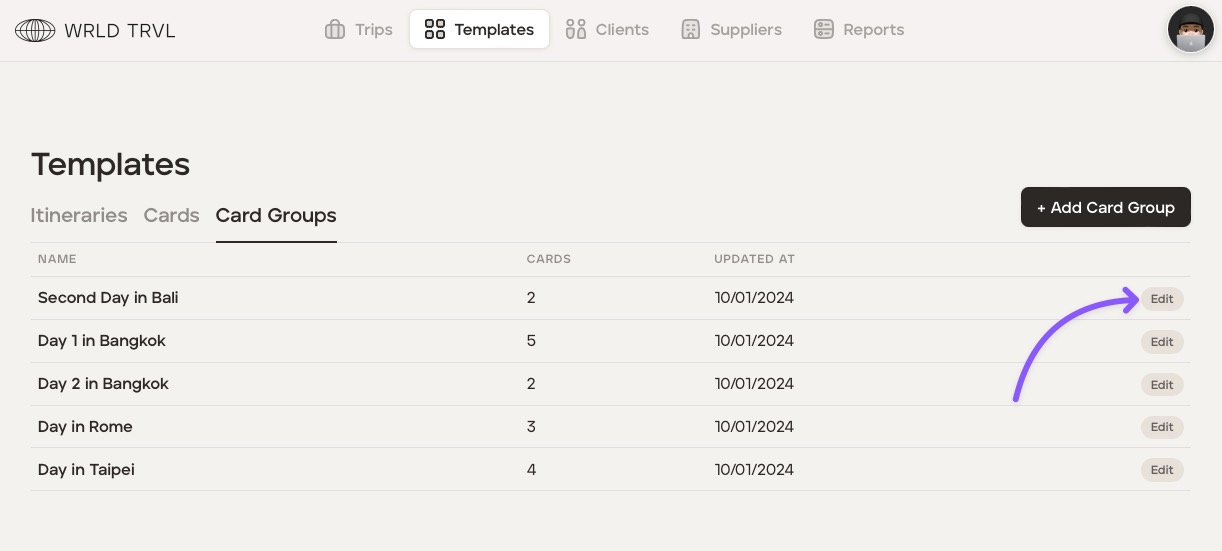Edit the Day in Rome group
Viewport: 1222px width, 551px height.
pos(1161,427)
